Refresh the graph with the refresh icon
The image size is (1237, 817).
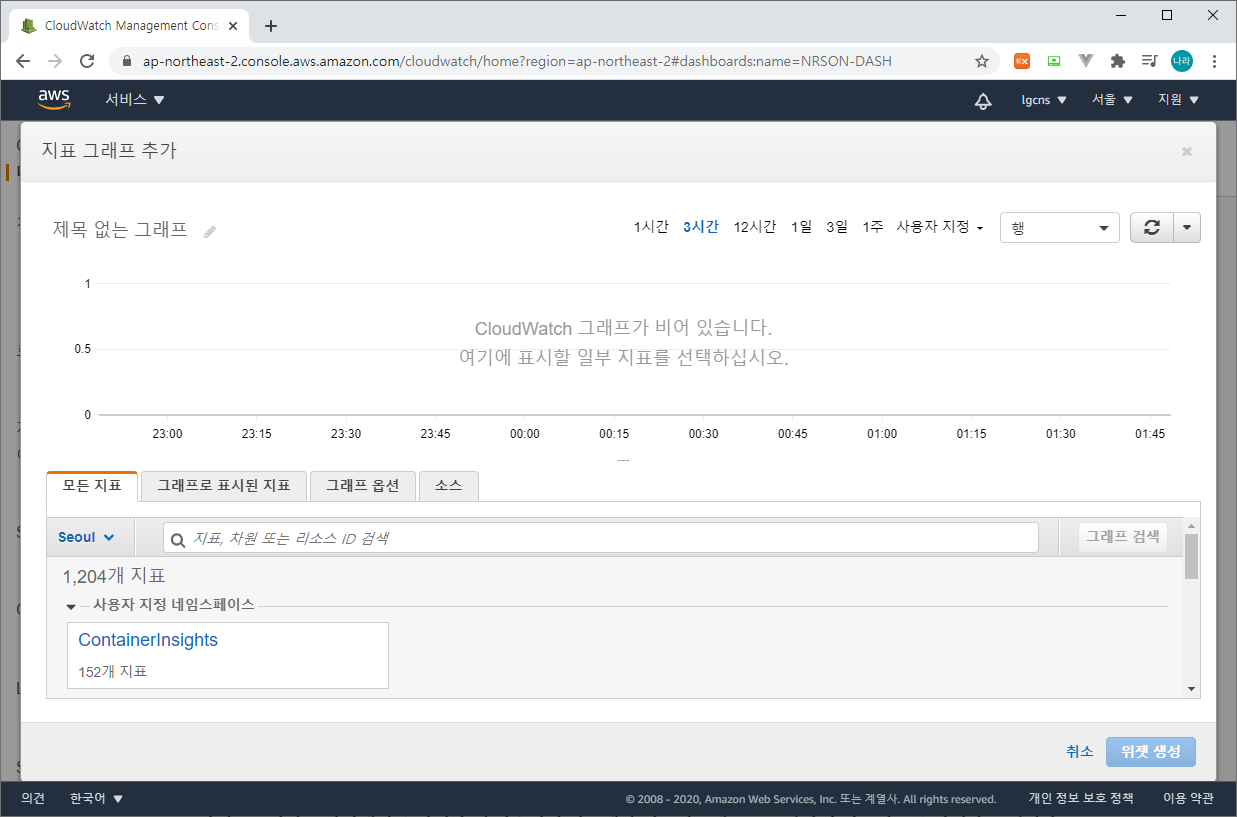point(1151,227)
